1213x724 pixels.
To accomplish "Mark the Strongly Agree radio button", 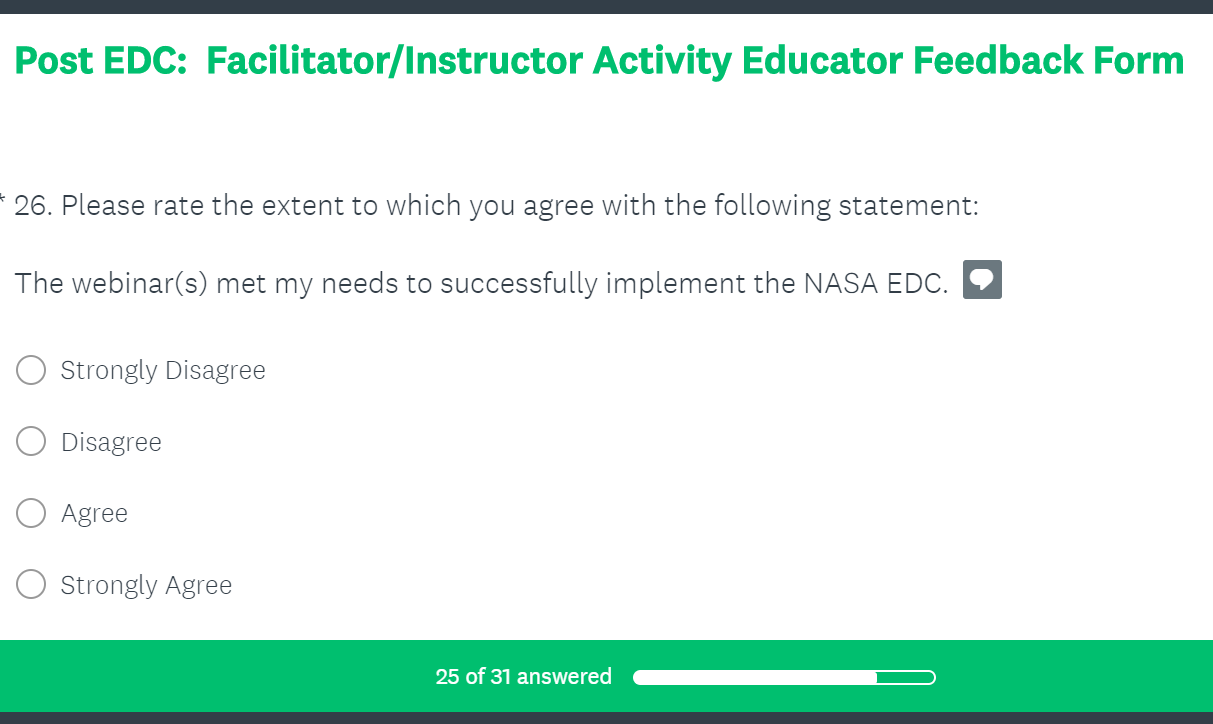I will [x=31, y=584].
